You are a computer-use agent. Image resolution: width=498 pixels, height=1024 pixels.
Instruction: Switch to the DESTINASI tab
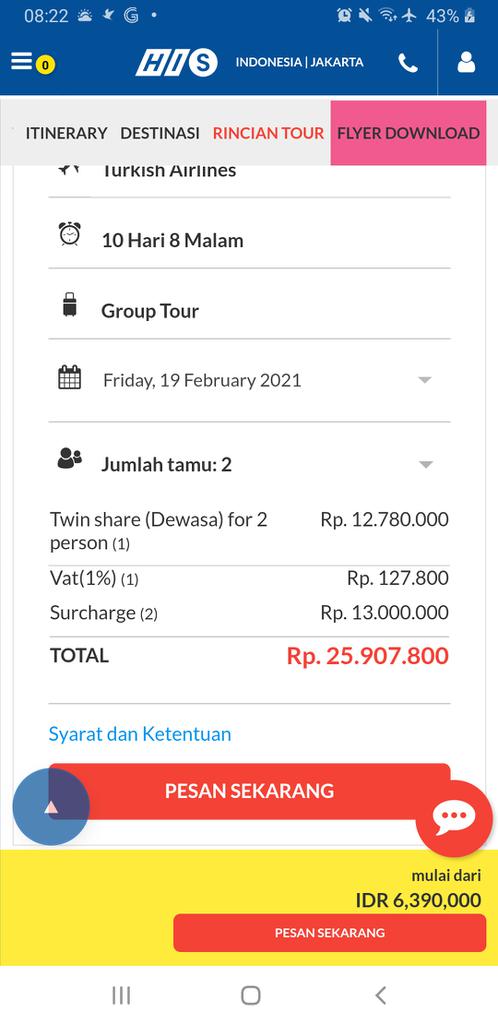click(x=160, y=133)
